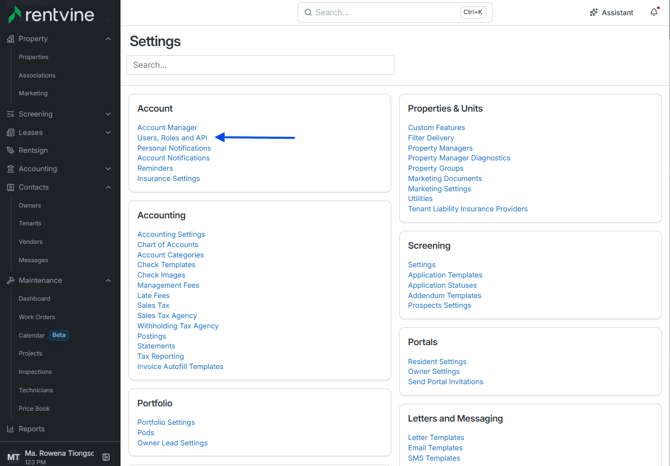Click the global Search field at top
670x466 pixels.
point(395,12)
